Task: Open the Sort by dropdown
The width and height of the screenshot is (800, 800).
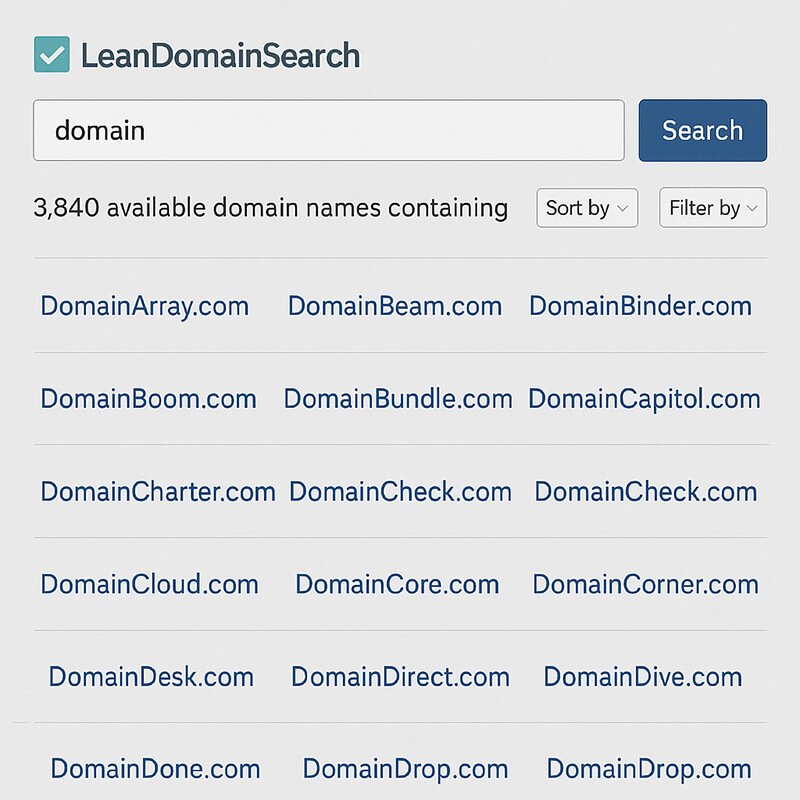Action: 586,208
